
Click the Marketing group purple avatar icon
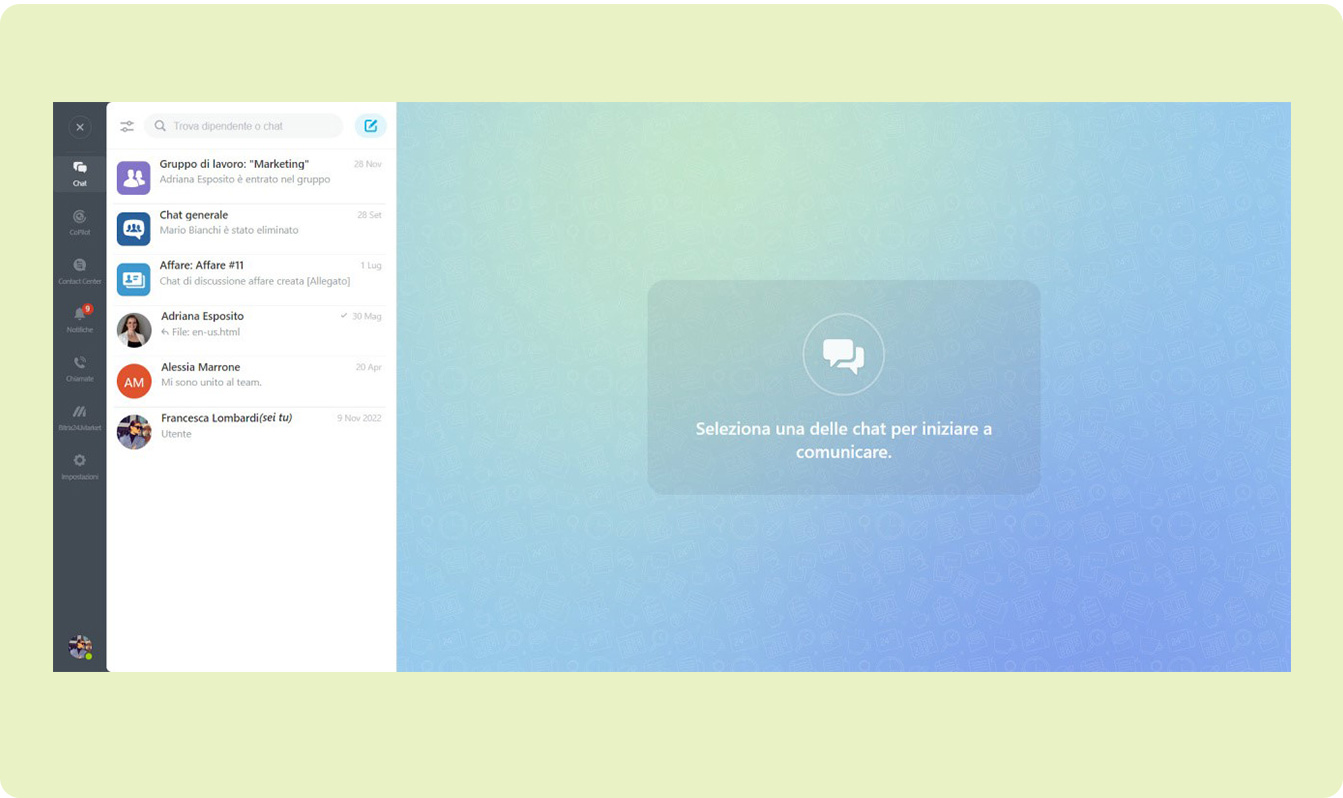(134, 178)
